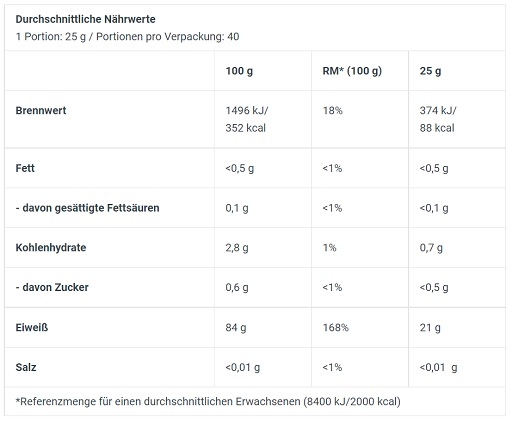The height and width of the screenshot is (421, 512).
Task: Click the 25 g column header
Action: [430, 71]
